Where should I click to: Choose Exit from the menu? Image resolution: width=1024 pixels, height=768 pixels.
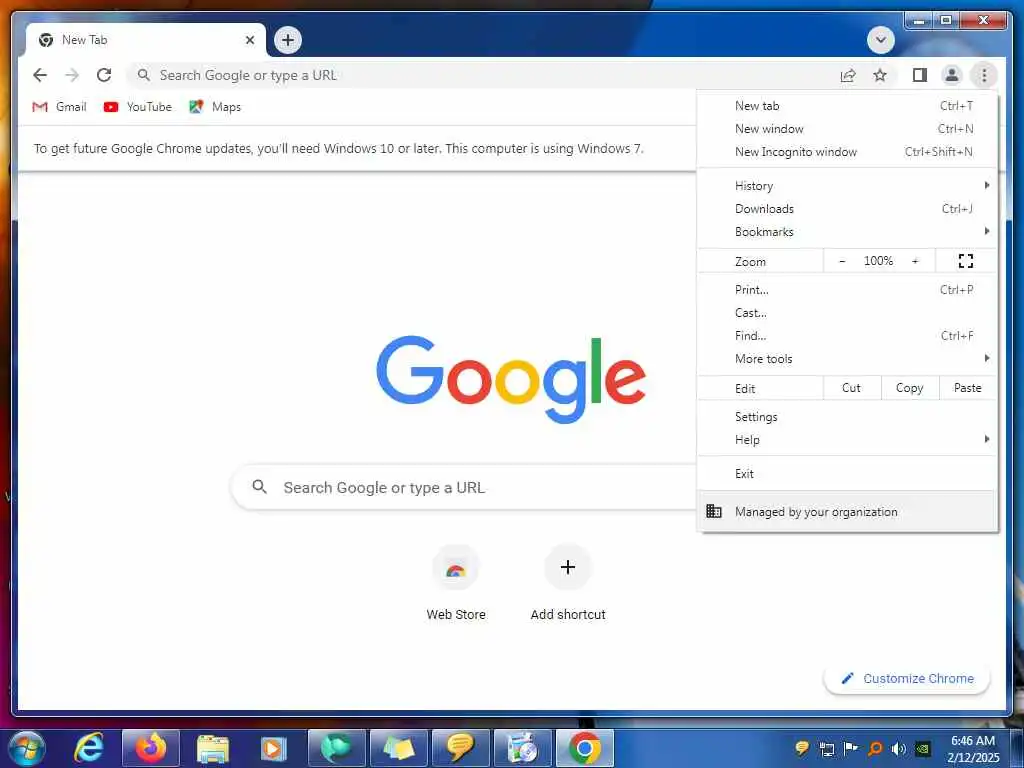(x=847, y=473)
